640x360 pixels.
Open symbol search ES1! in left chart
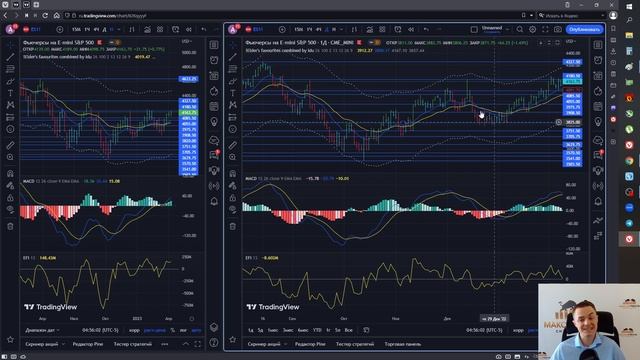[x=32, y=29]
